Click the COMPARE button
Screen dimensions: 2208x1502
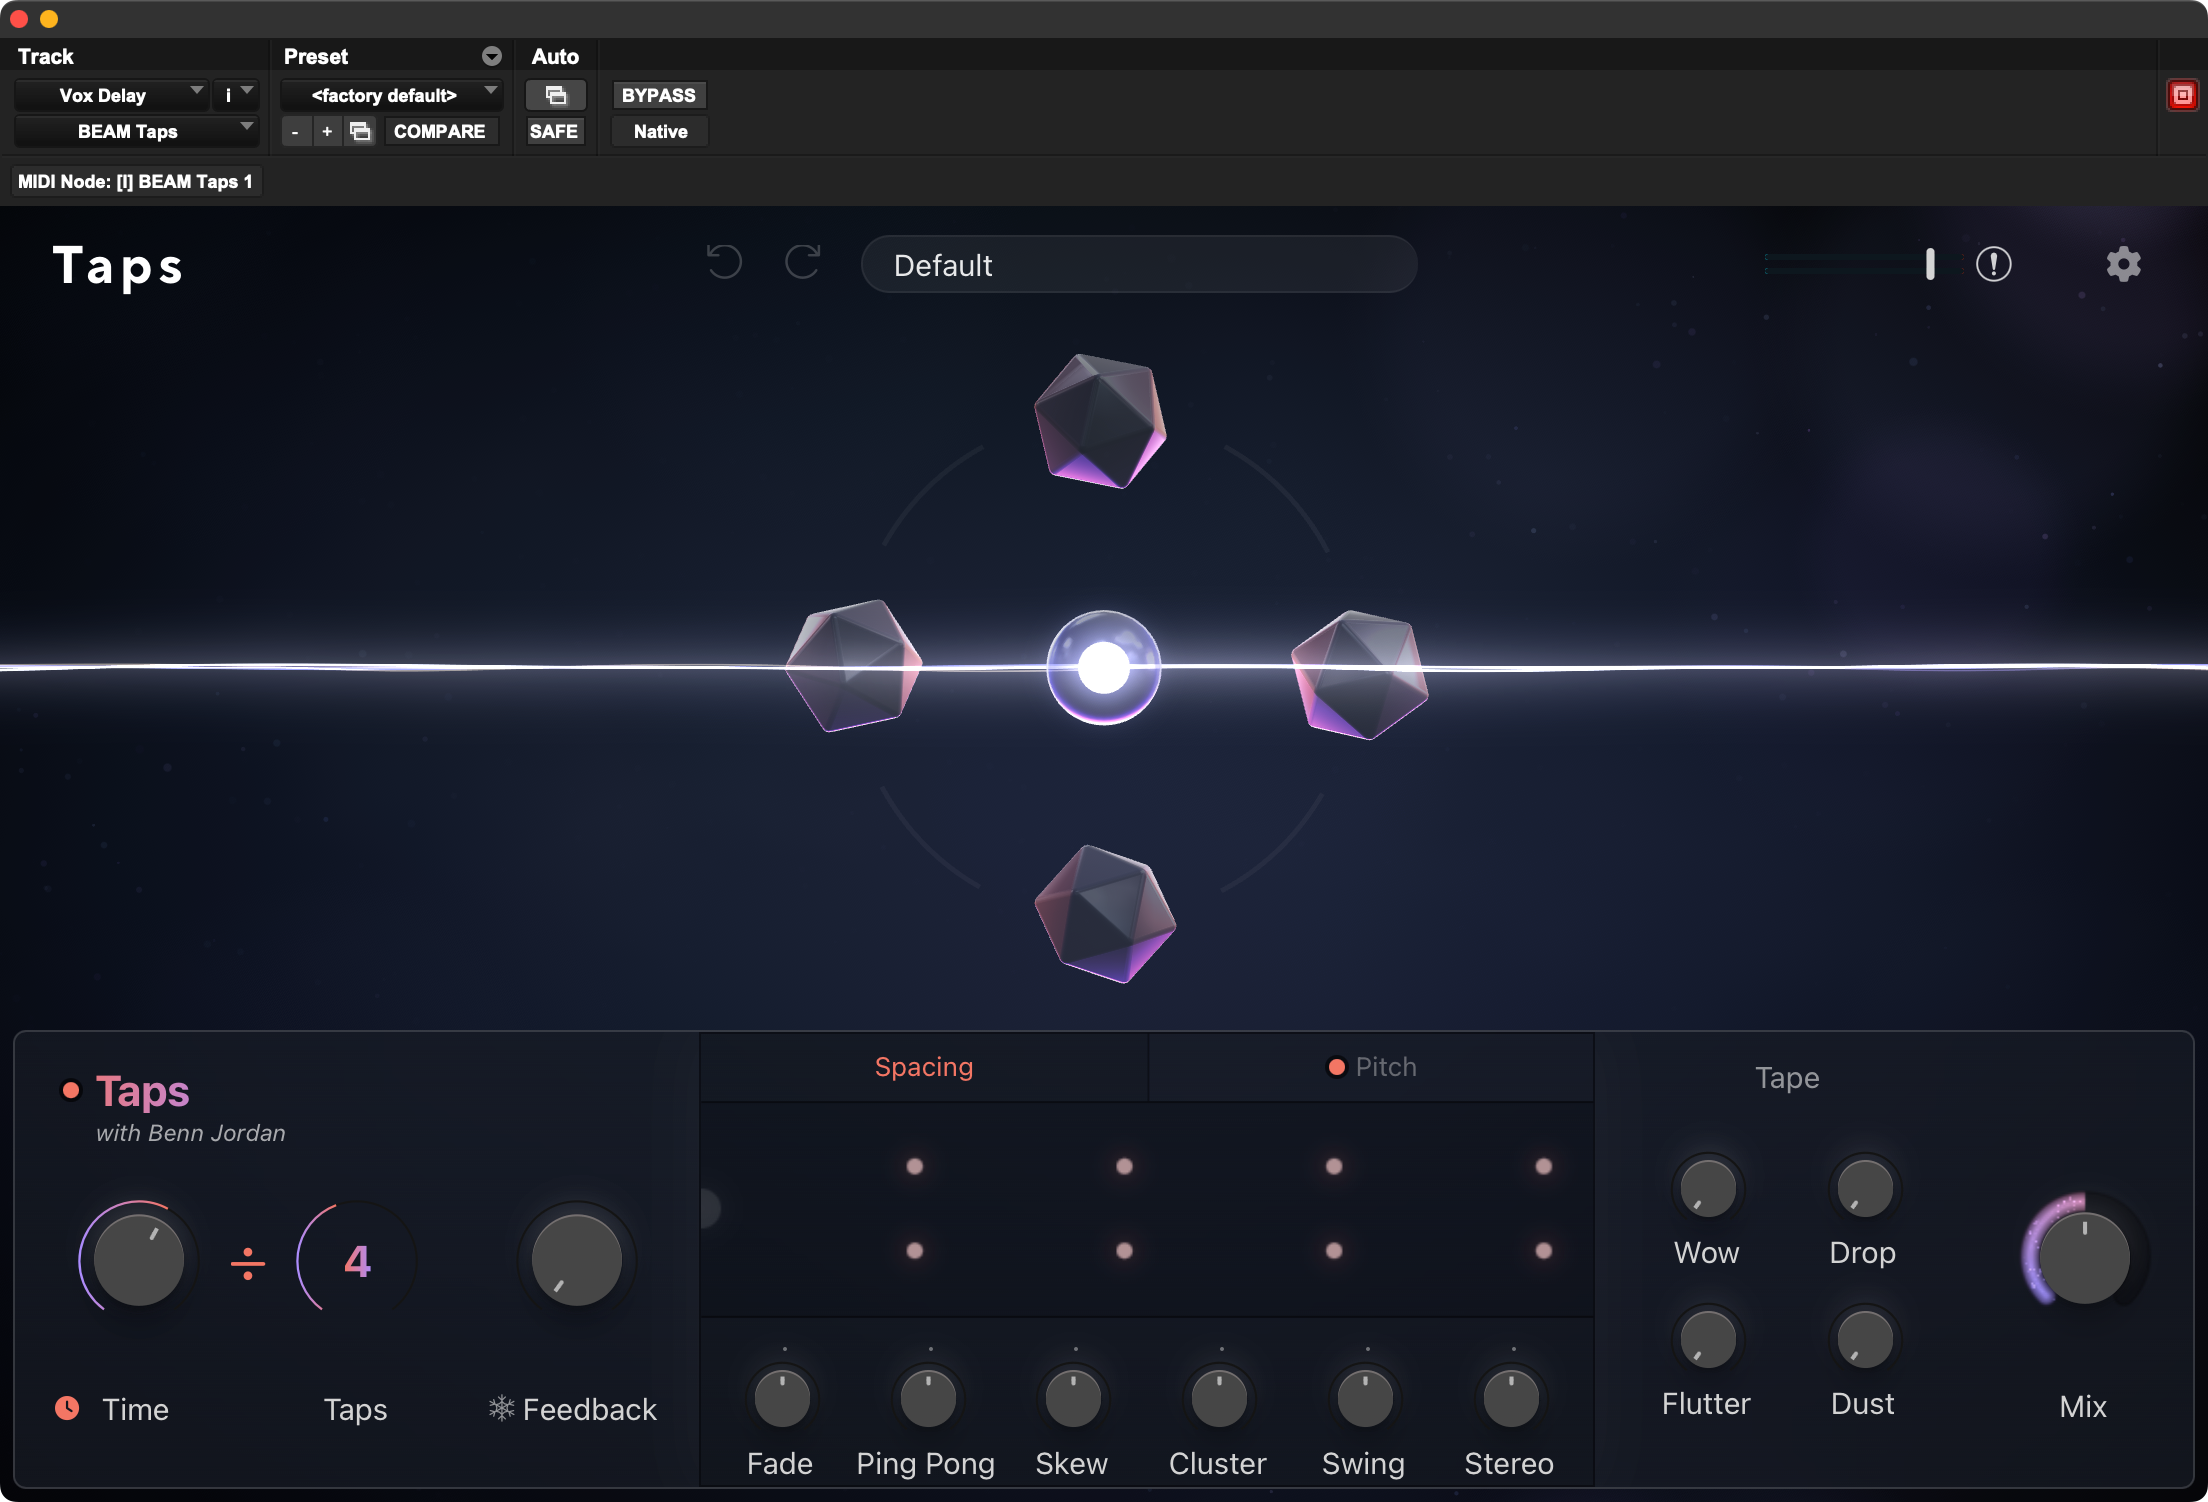(439, 131)
